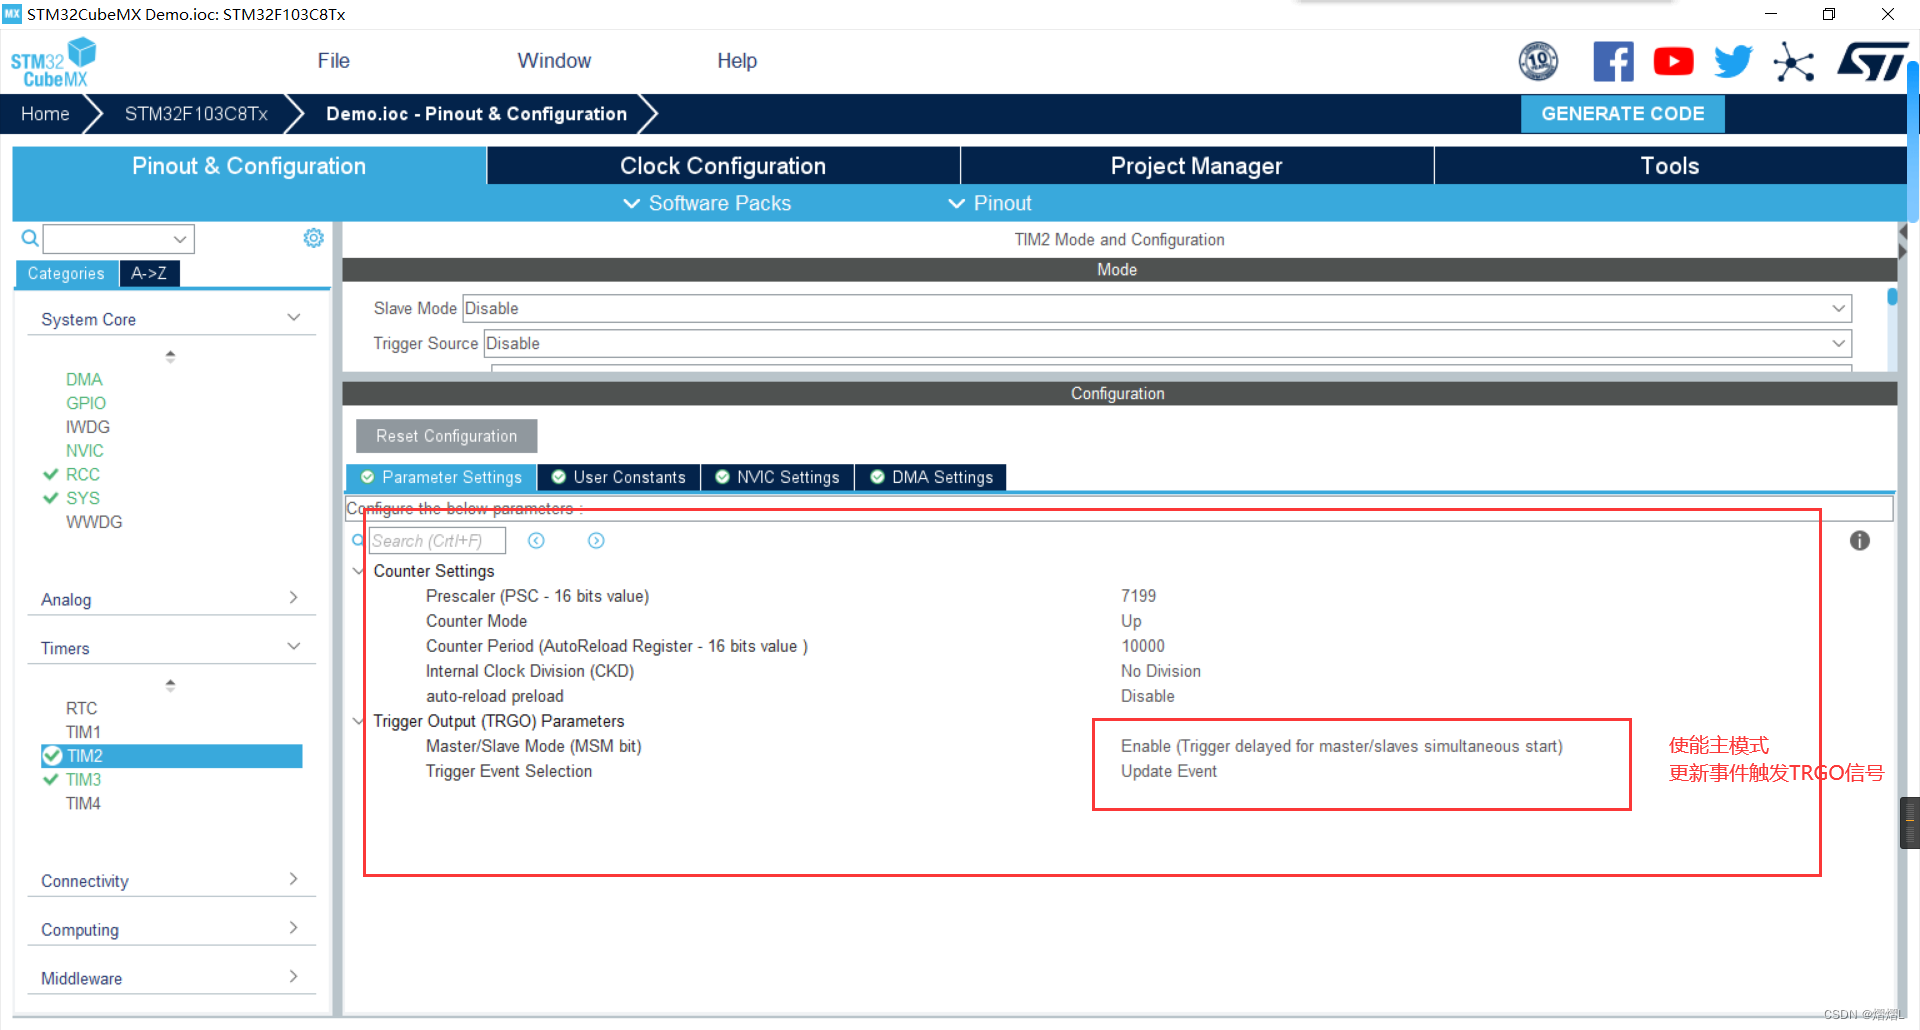The image size is (1920, 1030).
Task: Click the STM32F103C8Tx breadcrumb
Action: 196,114
